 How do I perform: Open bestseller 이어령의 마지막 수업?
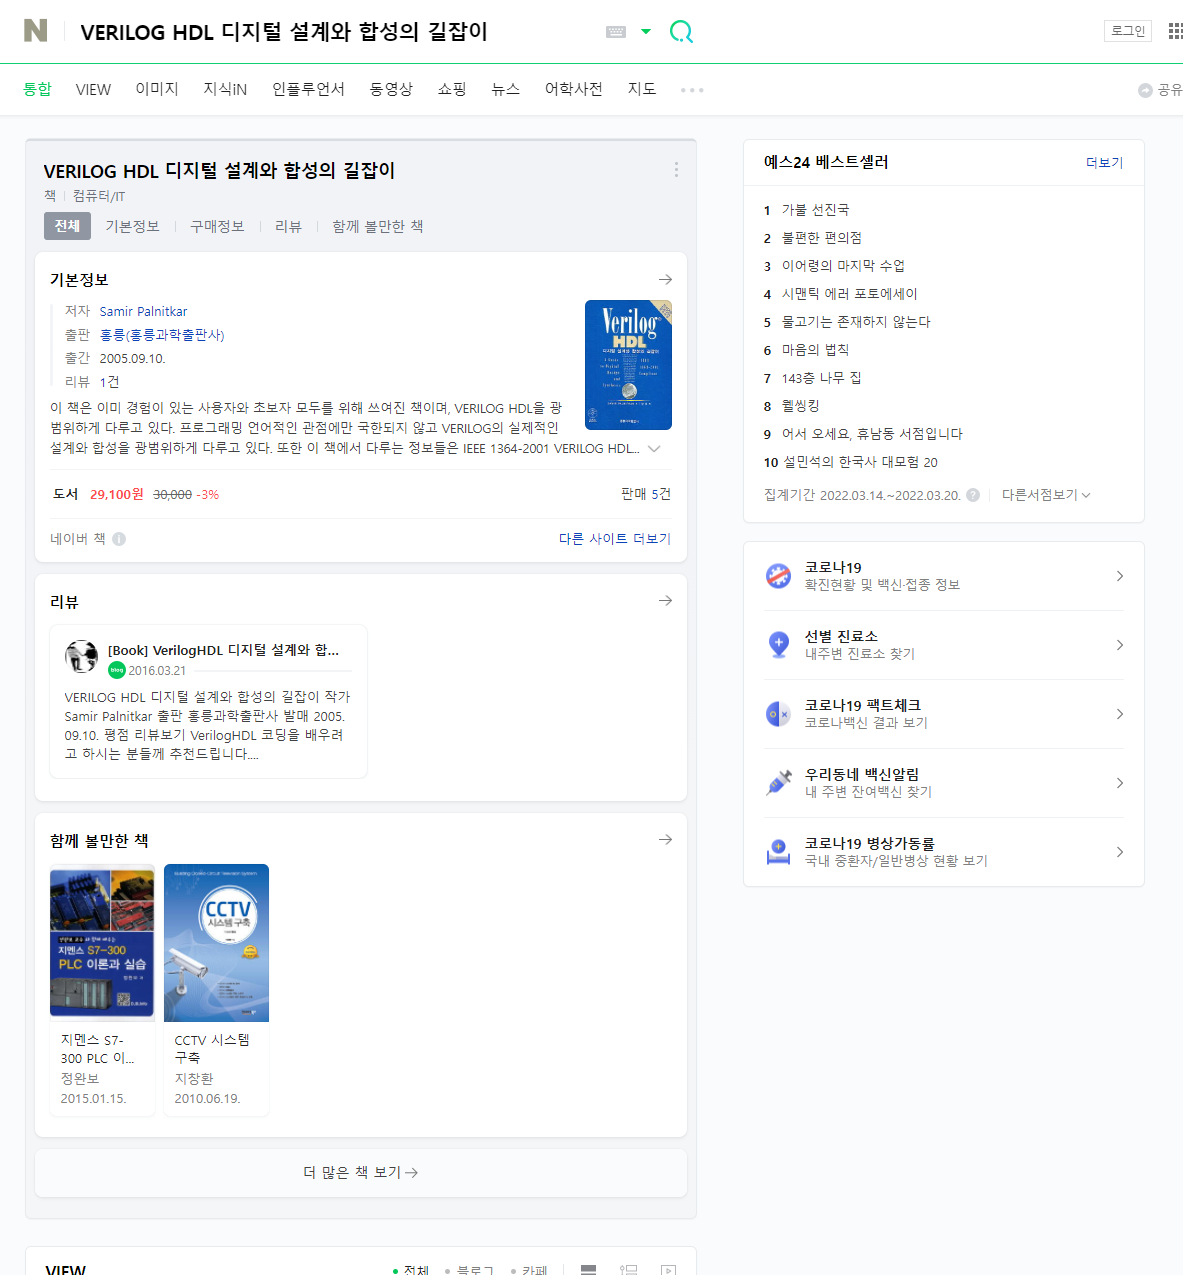pos(843,266)
